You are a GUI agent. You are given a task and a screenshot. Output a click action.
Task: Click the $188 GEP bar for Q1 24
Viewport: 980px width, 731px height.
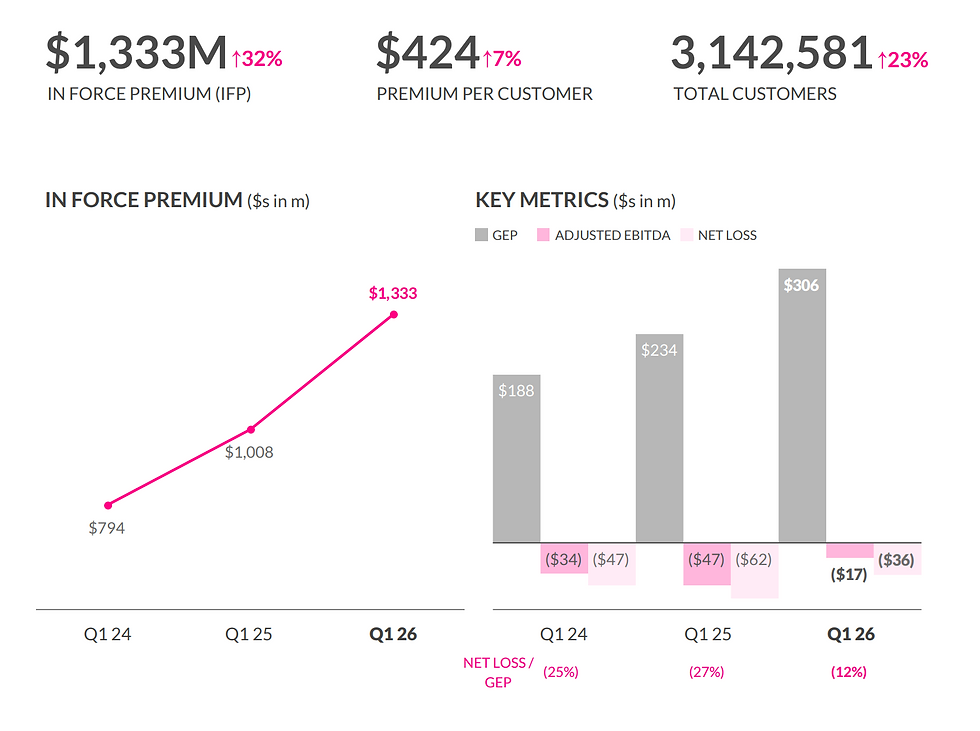(x=516, y=459)
